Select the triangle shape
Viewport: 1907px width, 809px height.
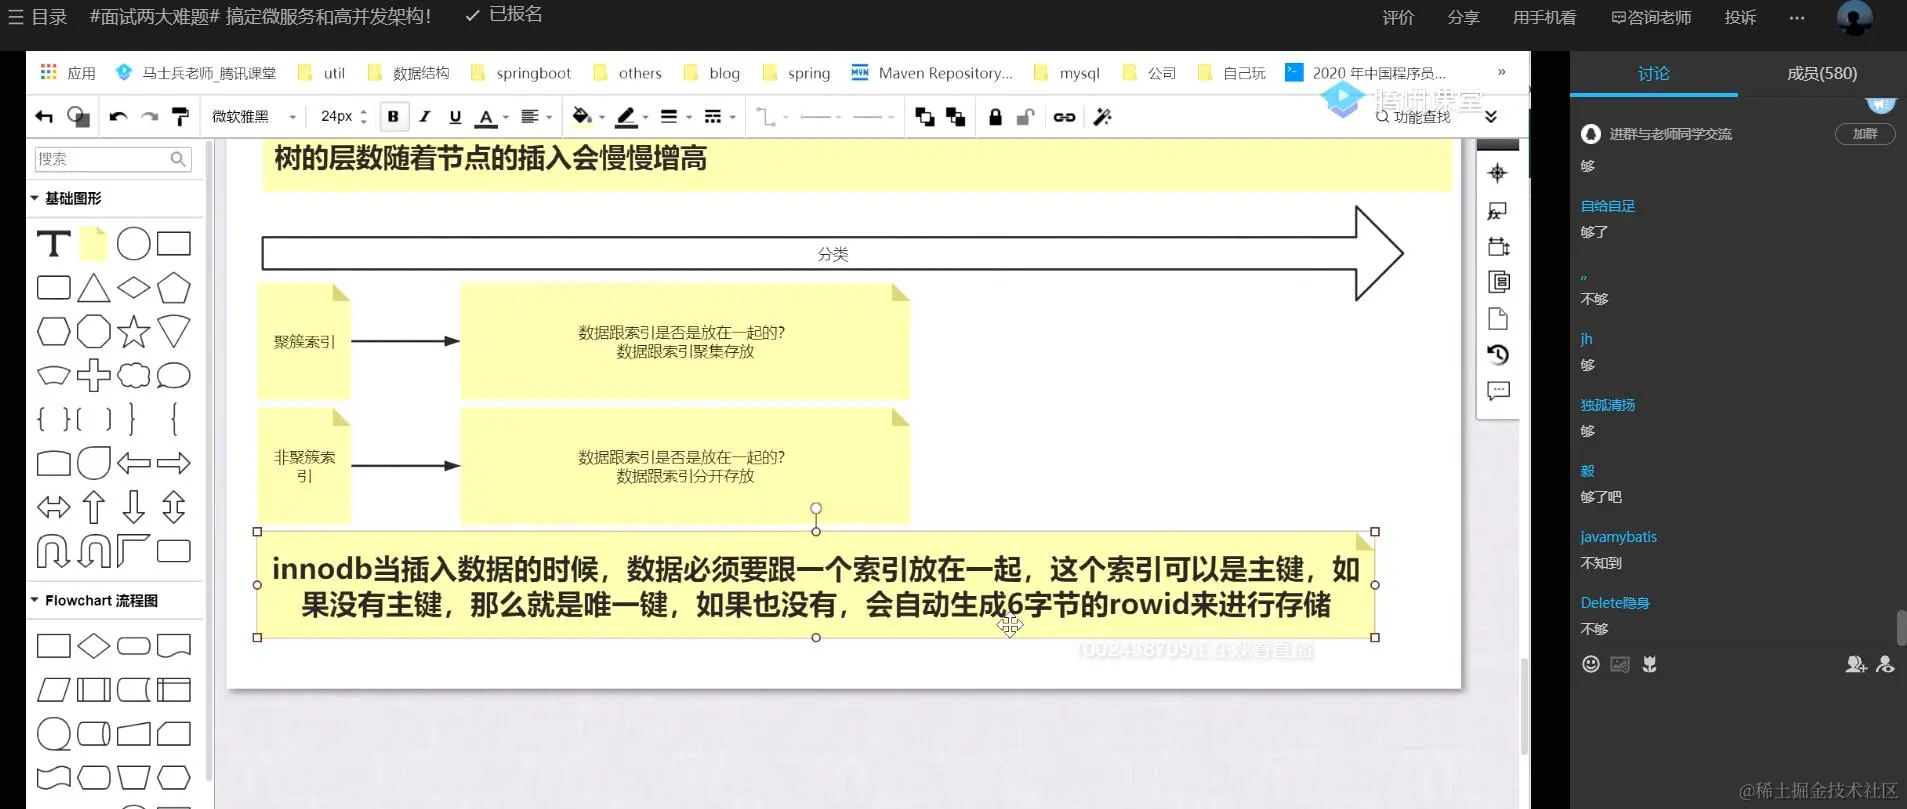click(93, 288)
